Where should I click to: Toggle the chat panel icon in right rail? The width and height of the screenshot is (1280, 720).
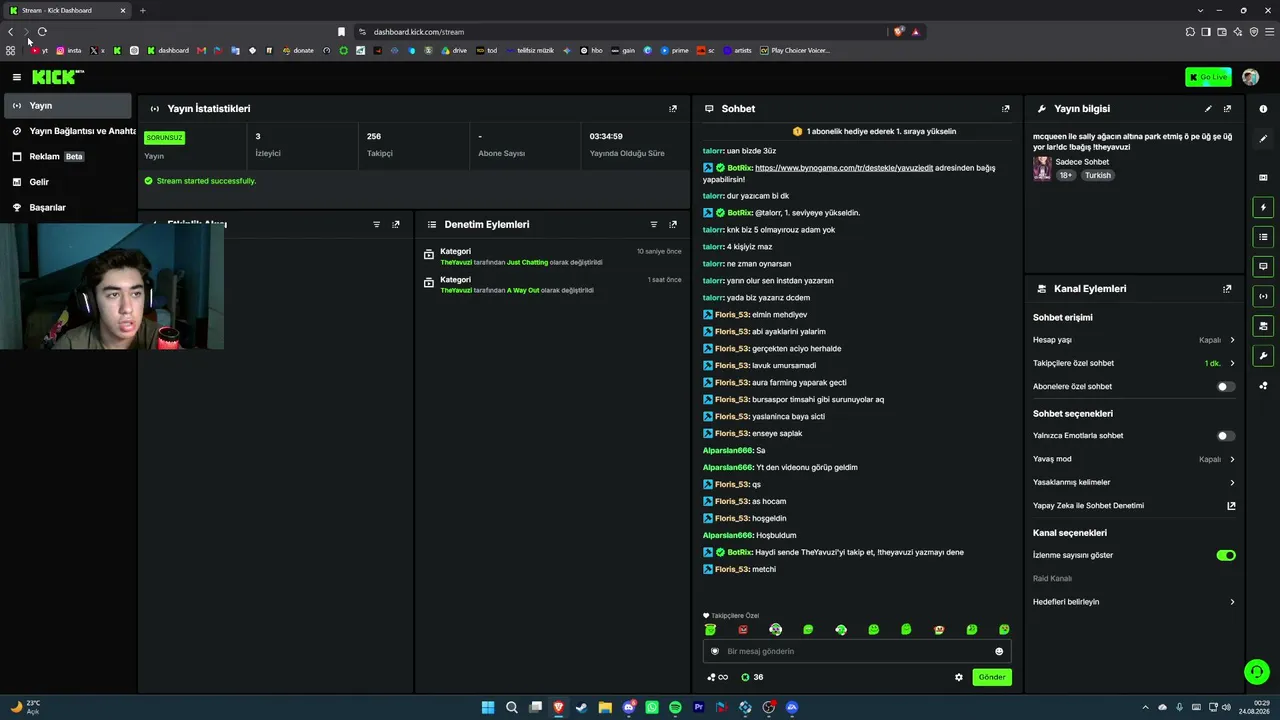(x=1263, y=266)
